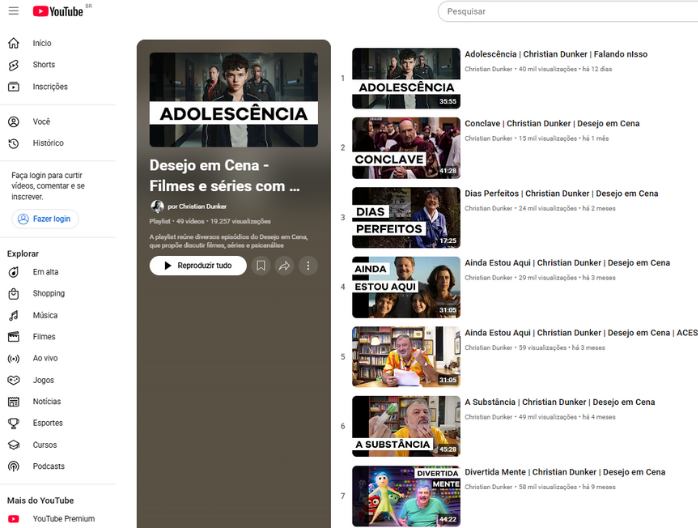698x528 pixels.
Task: Select Início menu label
Action: 42,43
